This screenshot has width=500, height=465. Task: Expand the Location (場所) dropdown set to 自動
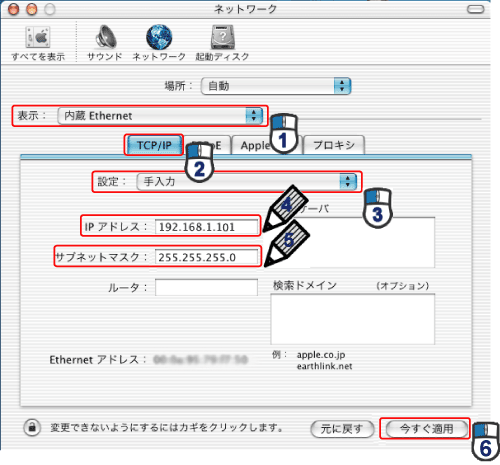276,86
